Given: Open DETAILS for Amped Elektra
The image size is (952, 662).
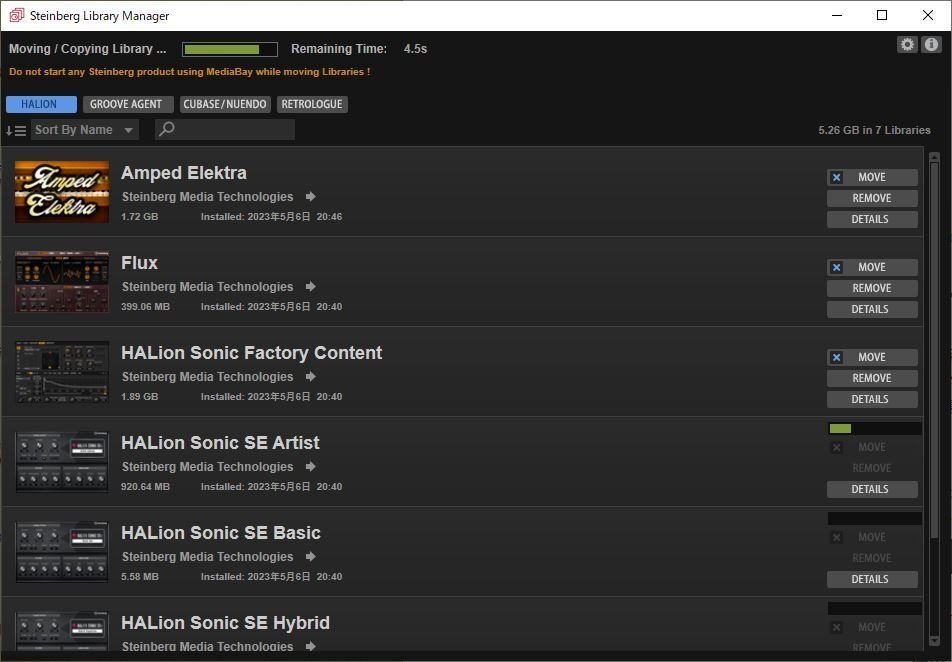Looking at the screenshot, I should click(872, 219).
